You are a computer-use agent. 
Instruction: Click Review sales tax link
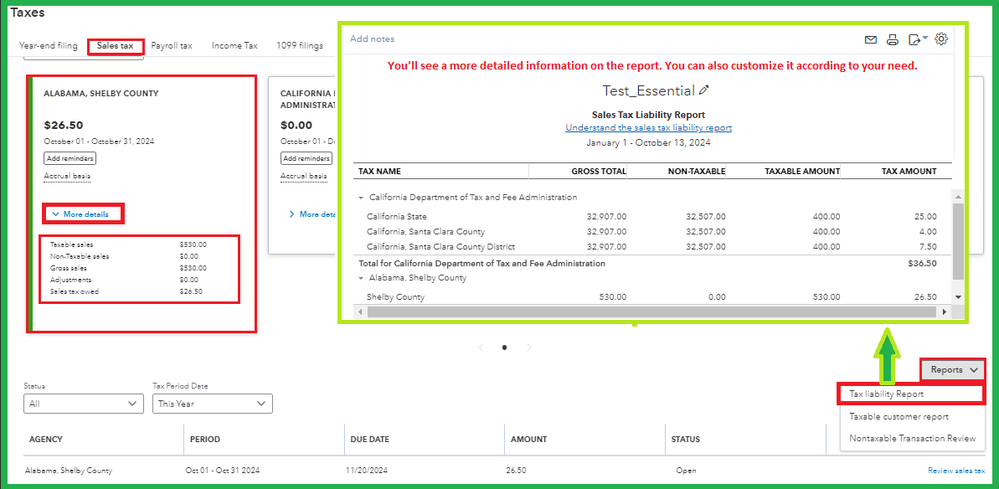click(x=956, y=471)
